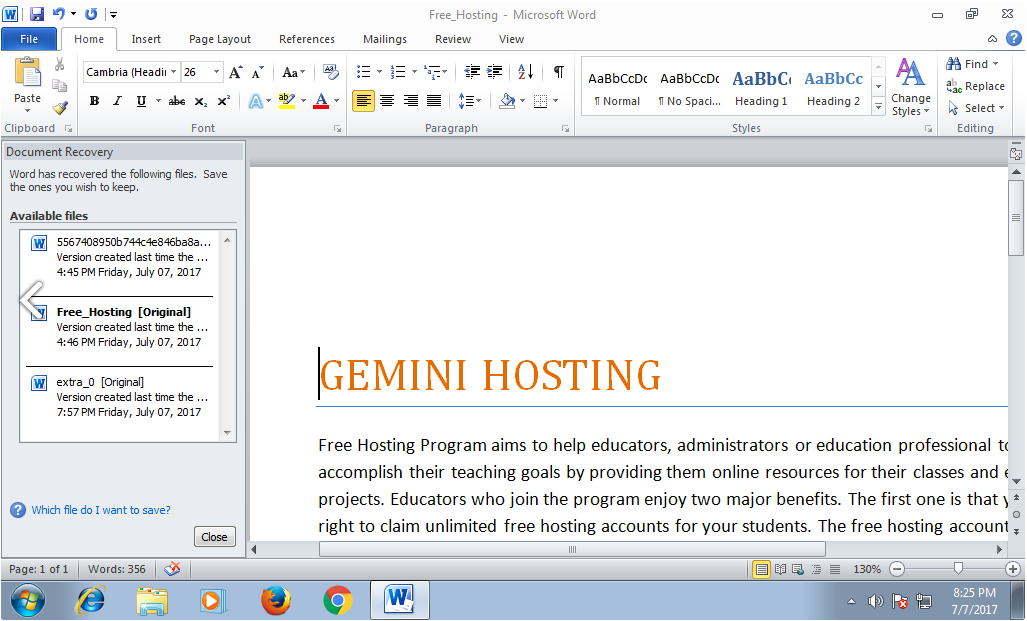Open 'Which file do I want to save?' link

click(x=100, y=510)
